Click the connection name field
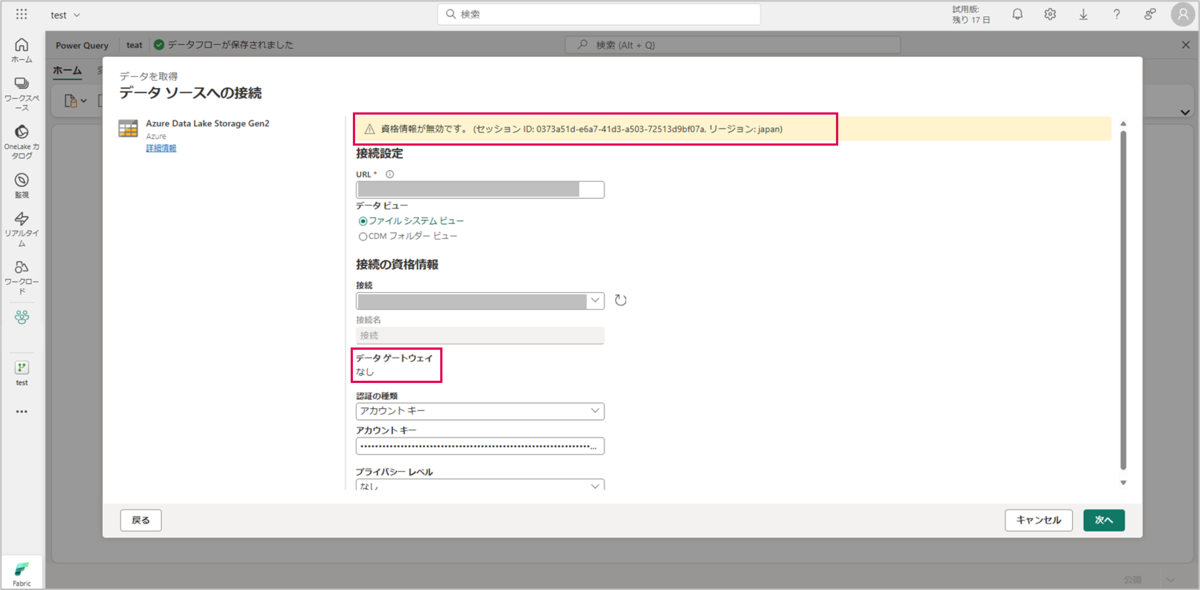Image resolution: width=1200 pixels, height=590 pixels. (480, 336)
